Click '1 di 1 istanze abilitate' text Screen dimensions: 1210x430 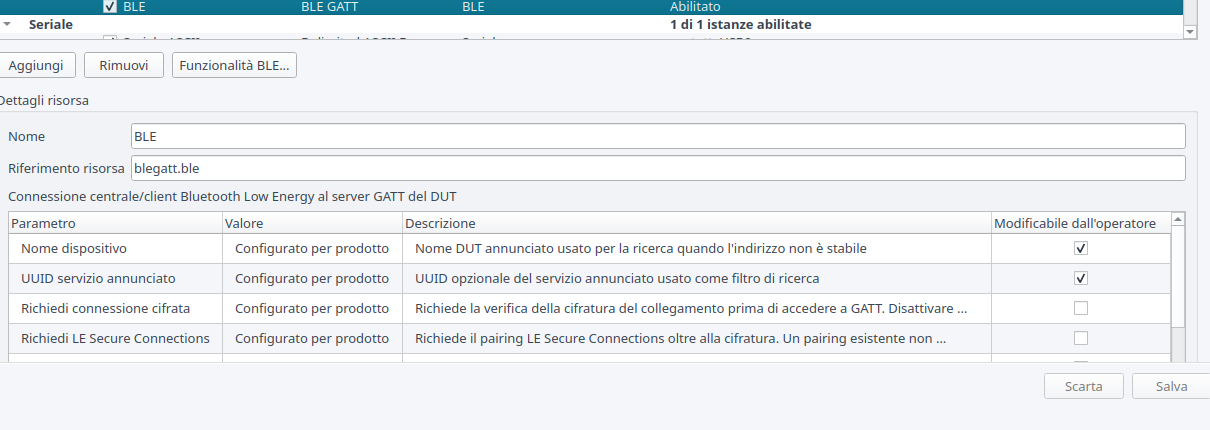pos(740,24)
